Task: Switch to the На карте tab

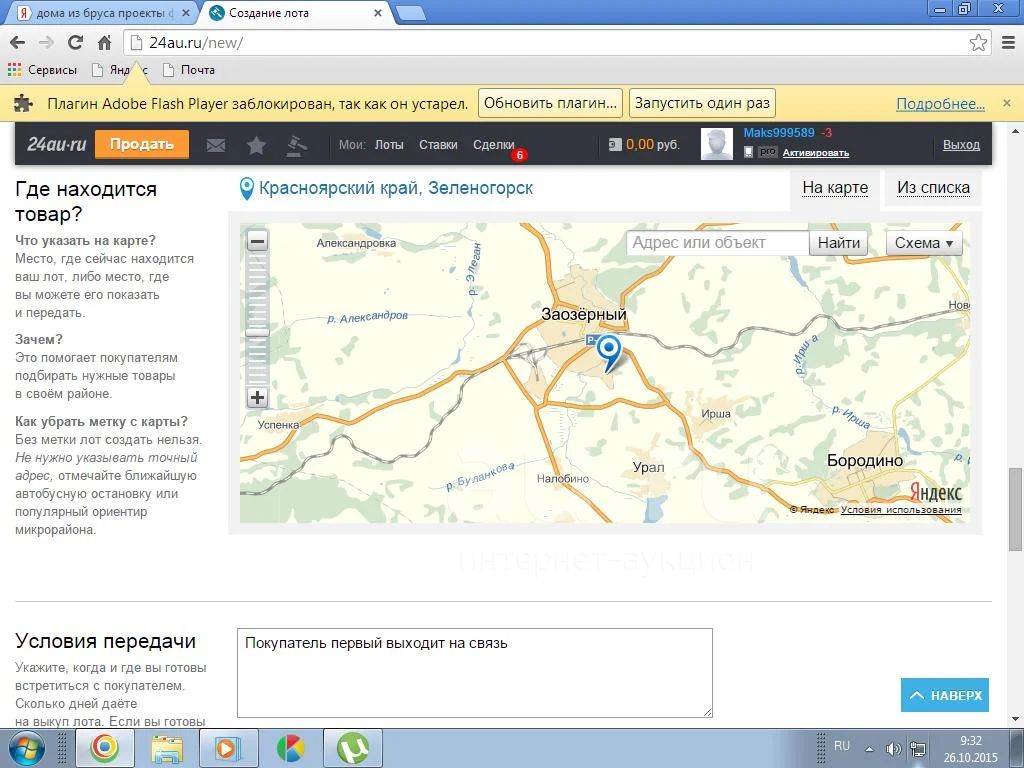Action: point(835,188)
